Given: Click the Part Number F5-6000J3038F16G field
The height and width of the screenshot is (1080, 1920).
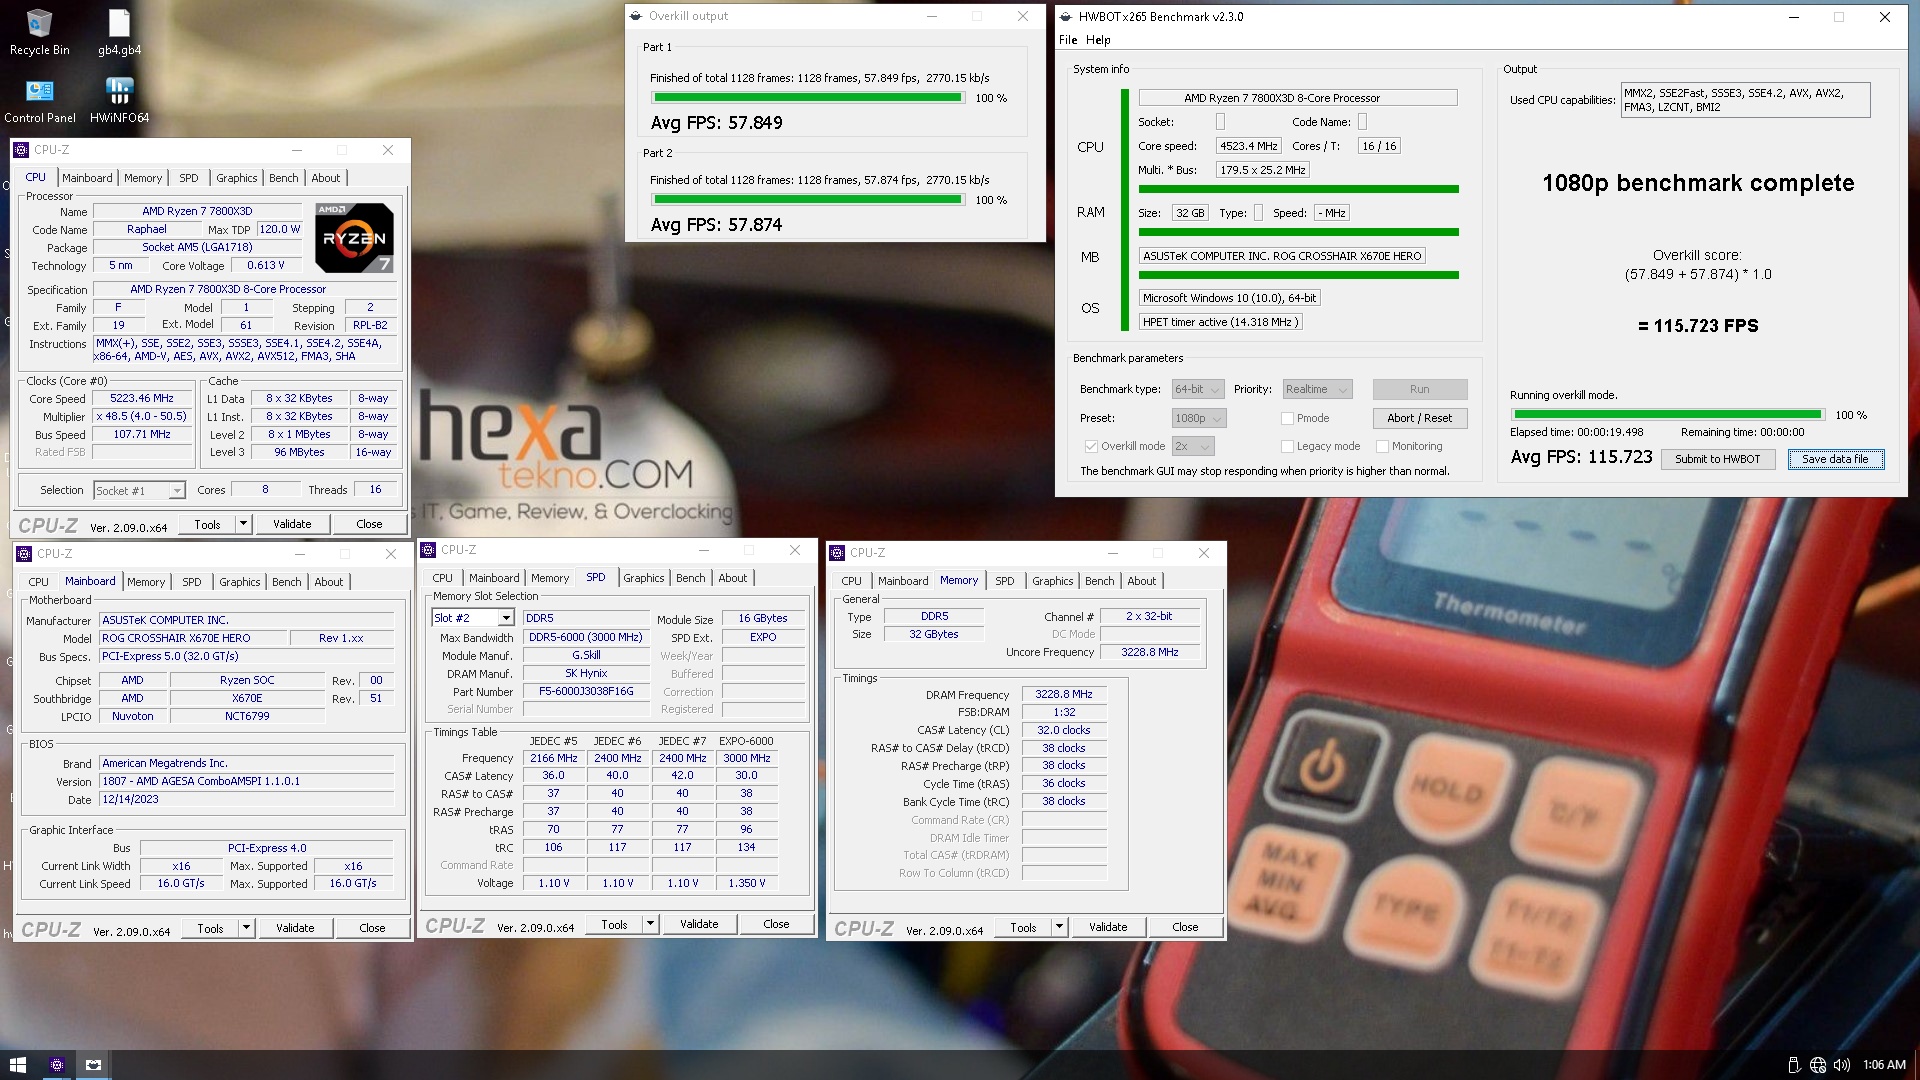Looking at the screenshot, I should tap(586, 692).
